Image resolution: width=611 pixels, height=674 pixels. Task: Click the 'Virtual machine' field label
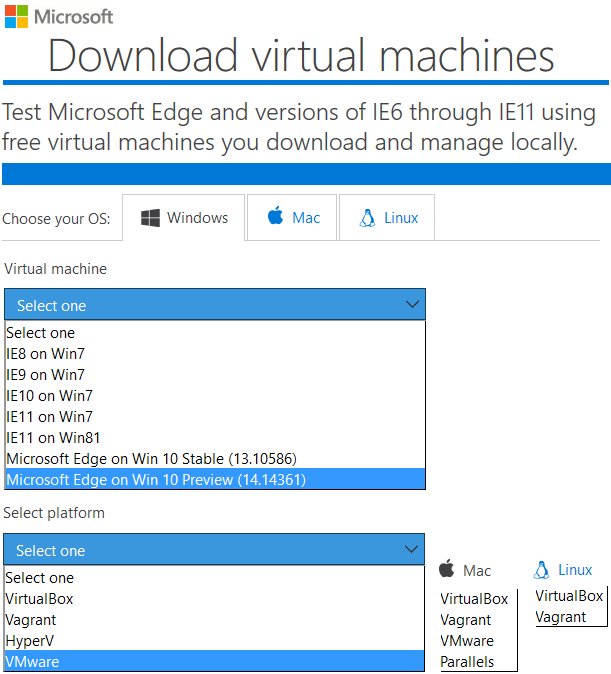click(x=55, y=269)
